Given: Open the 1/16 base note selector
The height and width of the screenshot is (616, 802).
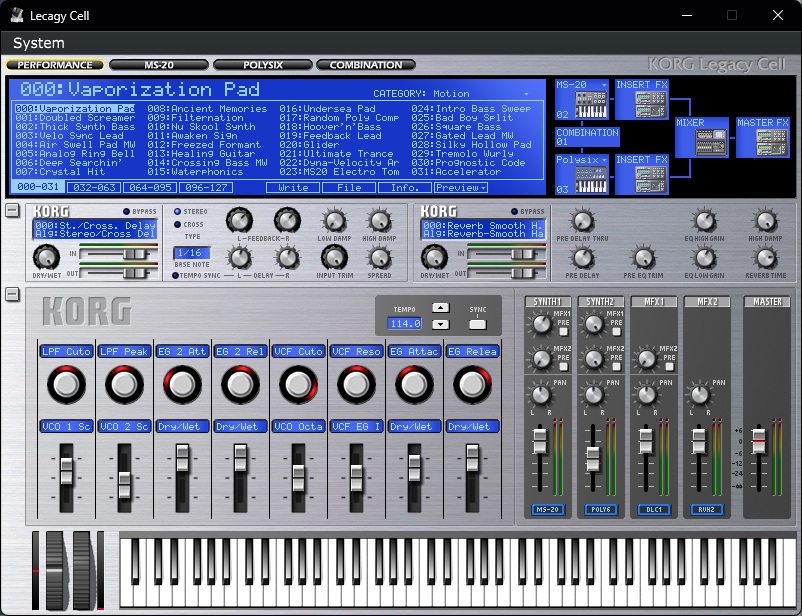Looking at the screenshot, I should (192, 253).
